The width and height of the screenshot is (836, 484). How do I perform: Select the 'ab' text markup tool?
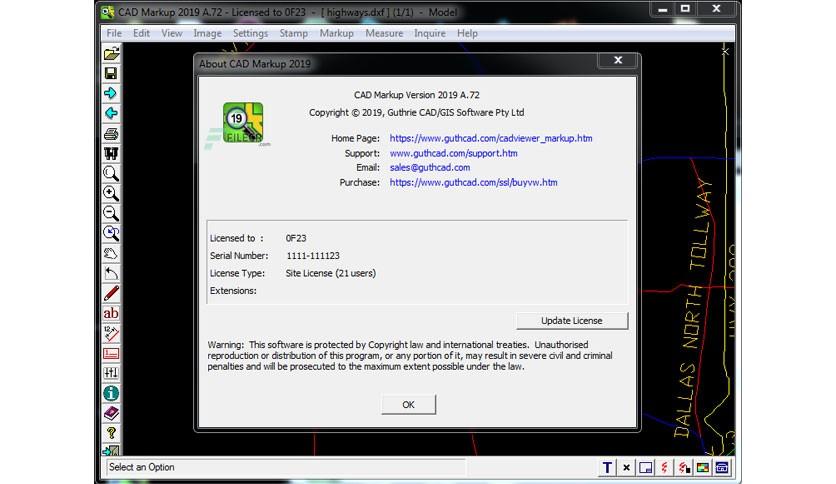(111, 313)
